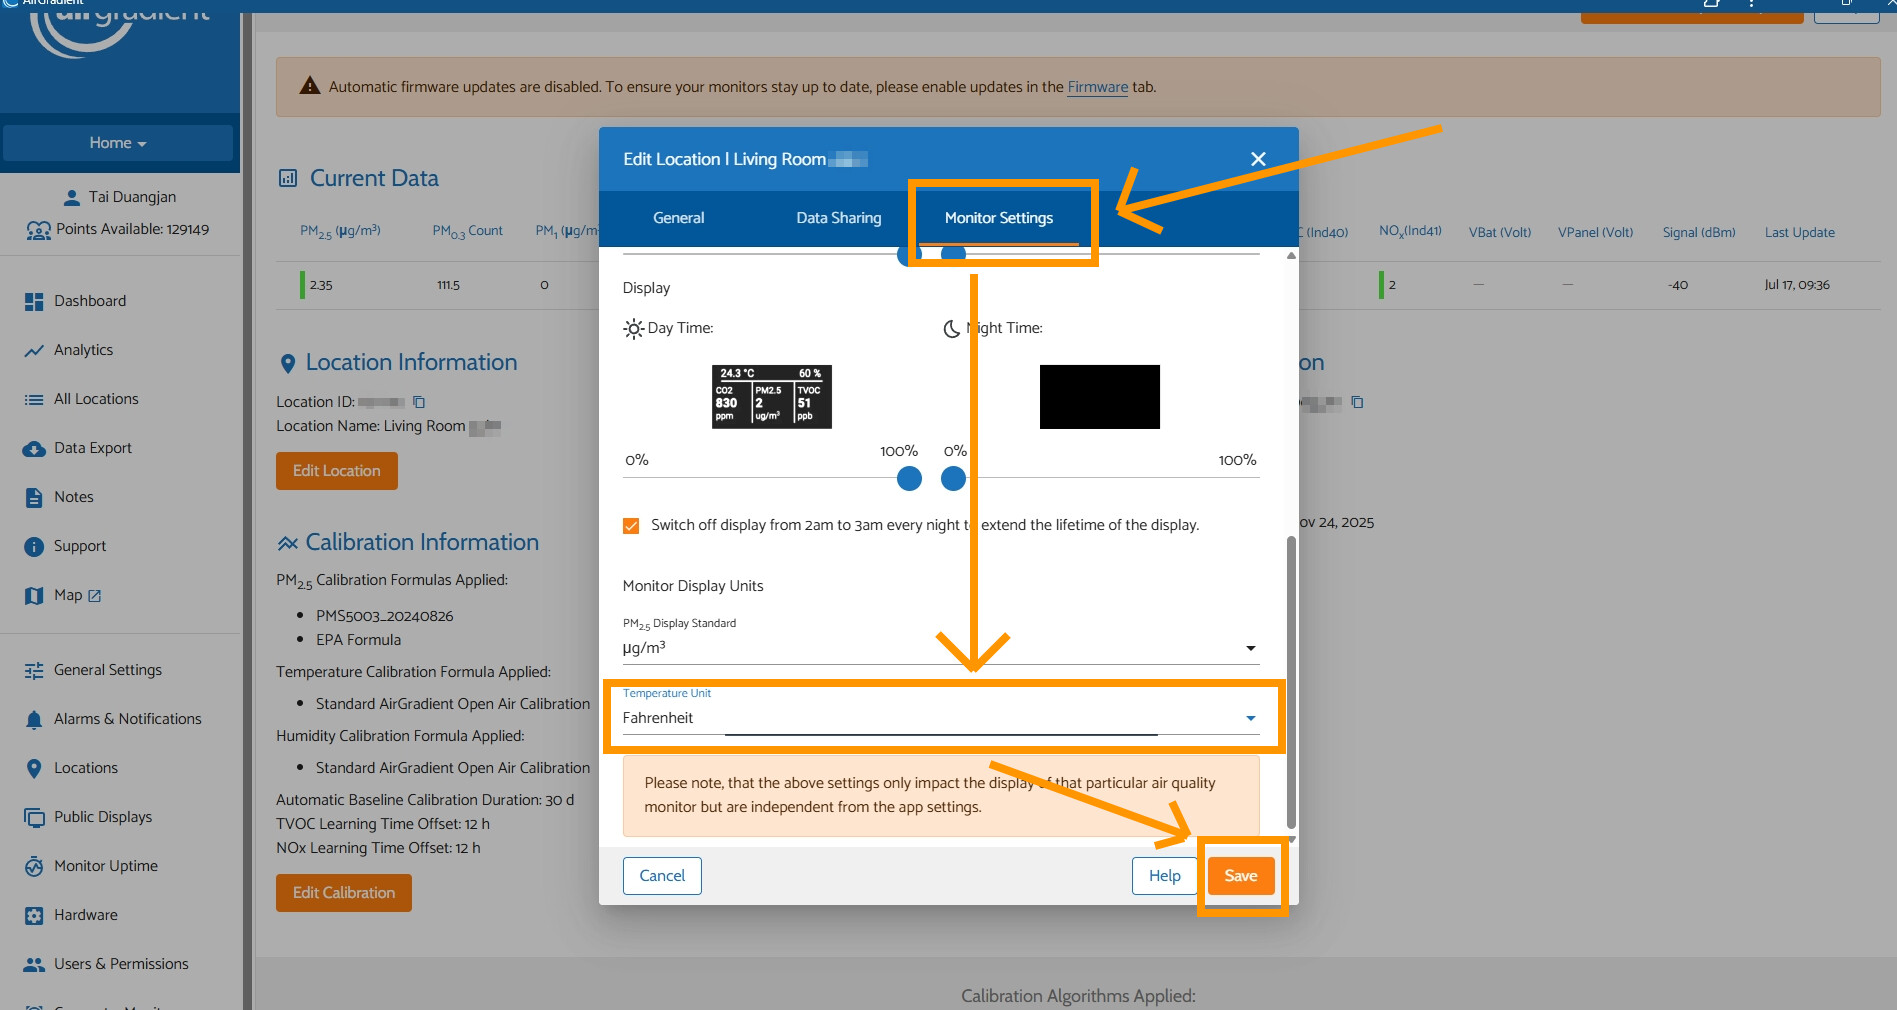Click the Save button
The image size is (1897, 1010).
coord(1241,876)
